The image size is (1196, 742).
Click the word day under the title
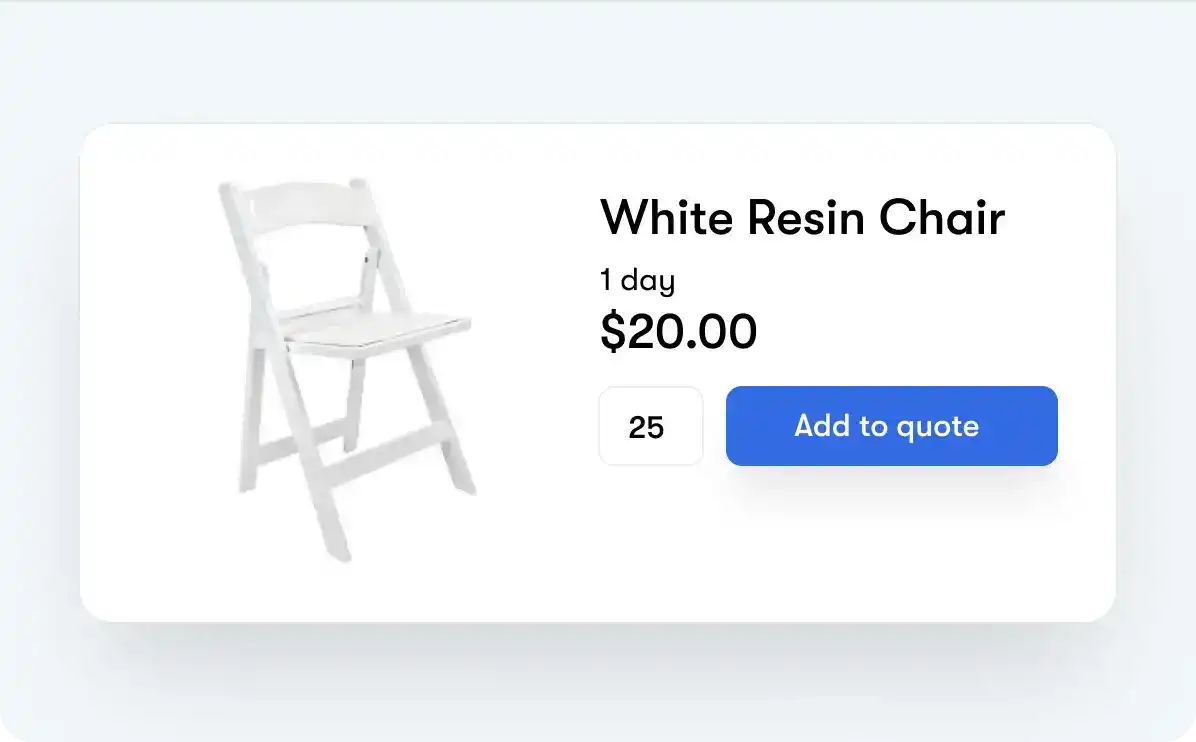click(647, 281)
